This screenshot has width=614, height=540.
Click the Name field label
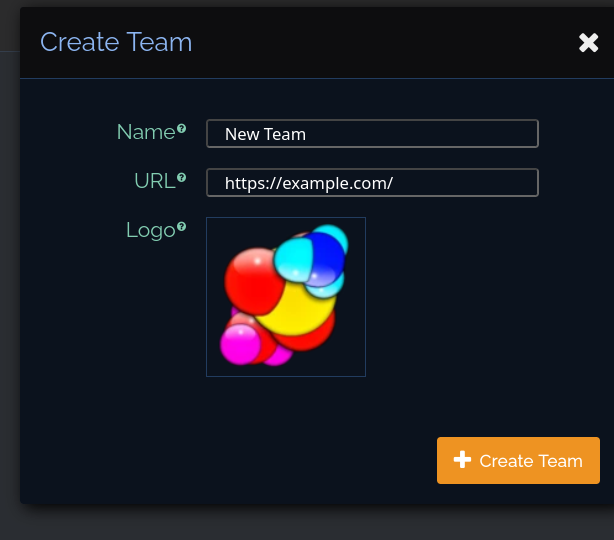click(x=146, y=132)
